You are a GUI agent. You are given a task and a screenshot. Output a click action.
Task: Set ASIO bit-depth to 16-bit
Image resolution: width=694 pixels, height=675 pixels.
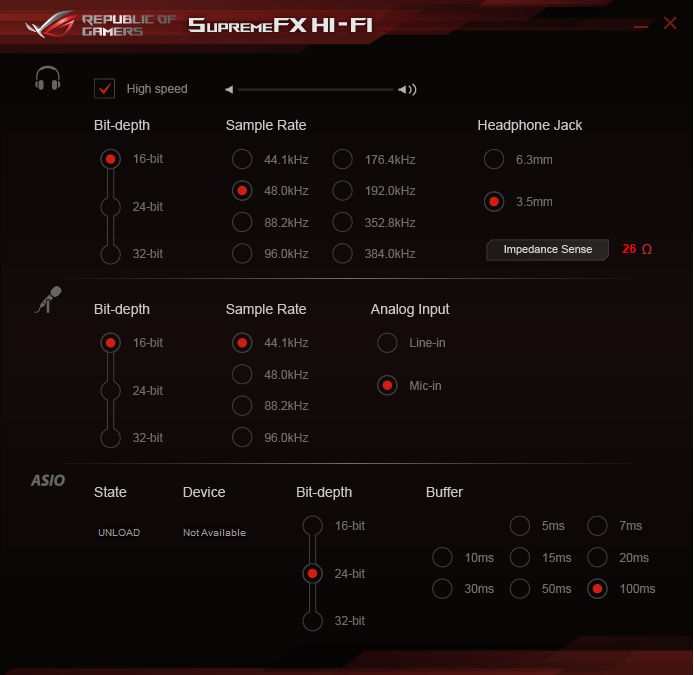point(312,526)
